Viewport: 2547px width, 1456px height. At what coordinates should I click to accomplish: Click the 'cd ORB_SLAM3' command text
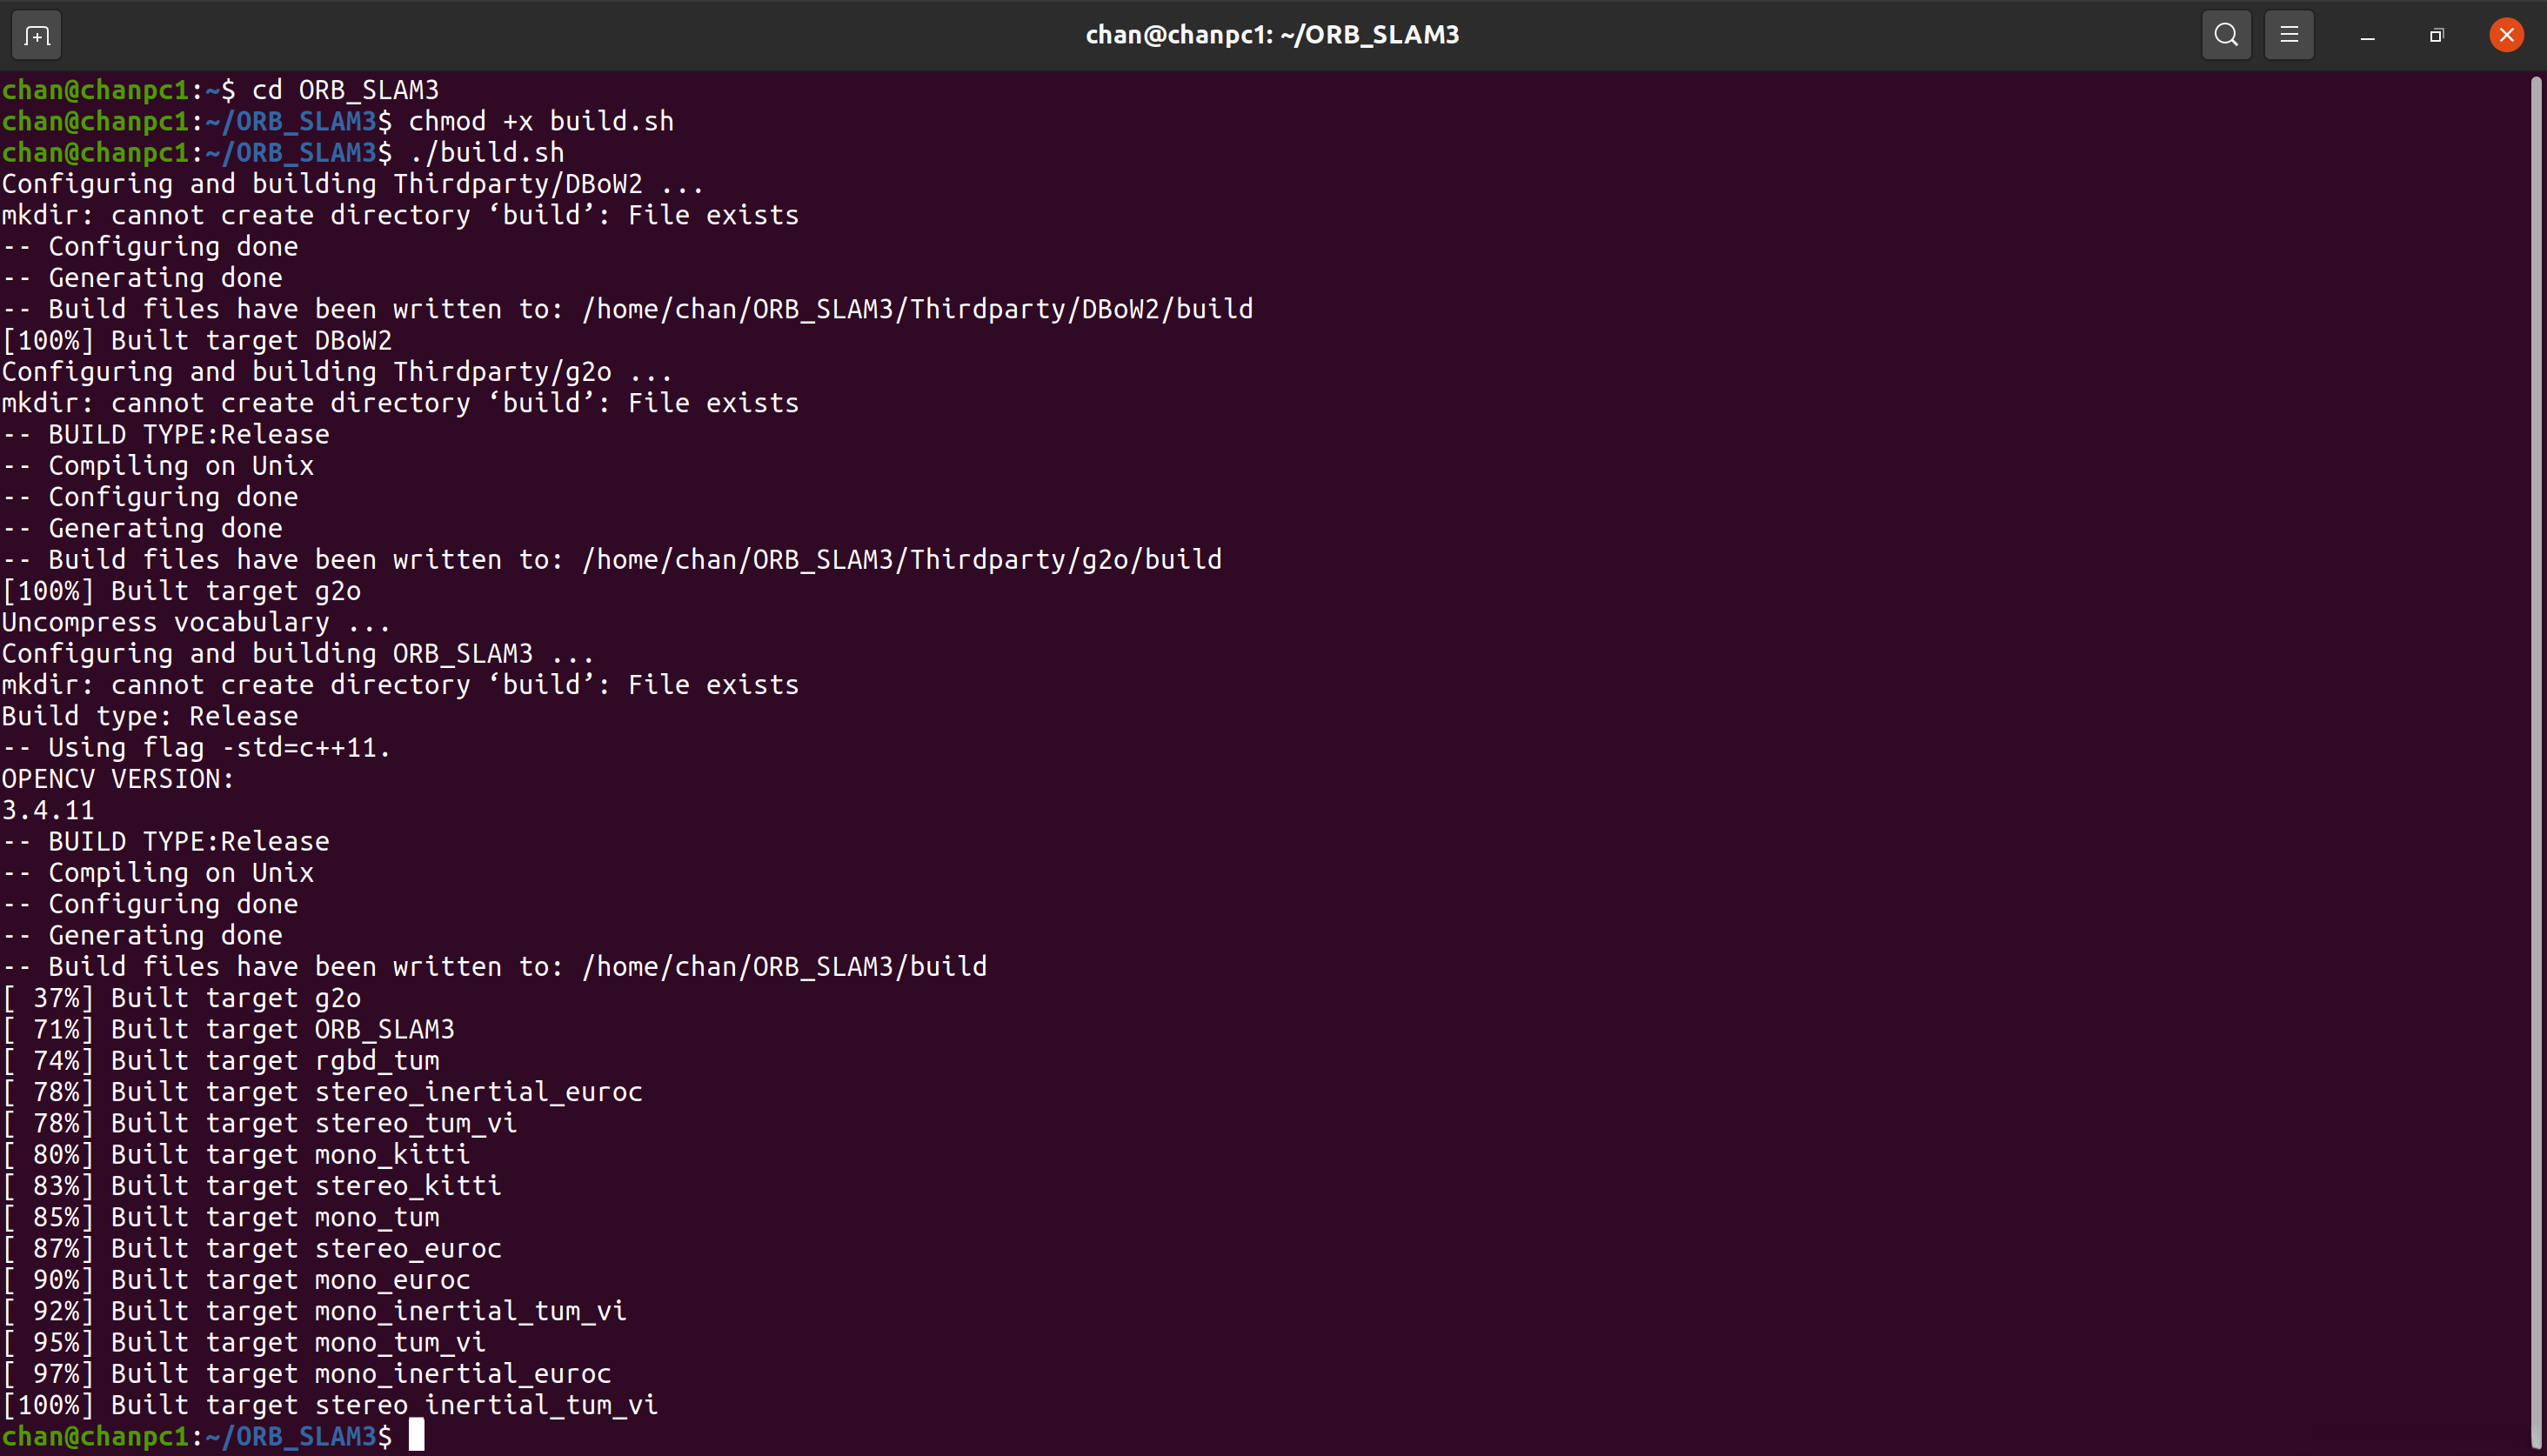click(345, 90)
